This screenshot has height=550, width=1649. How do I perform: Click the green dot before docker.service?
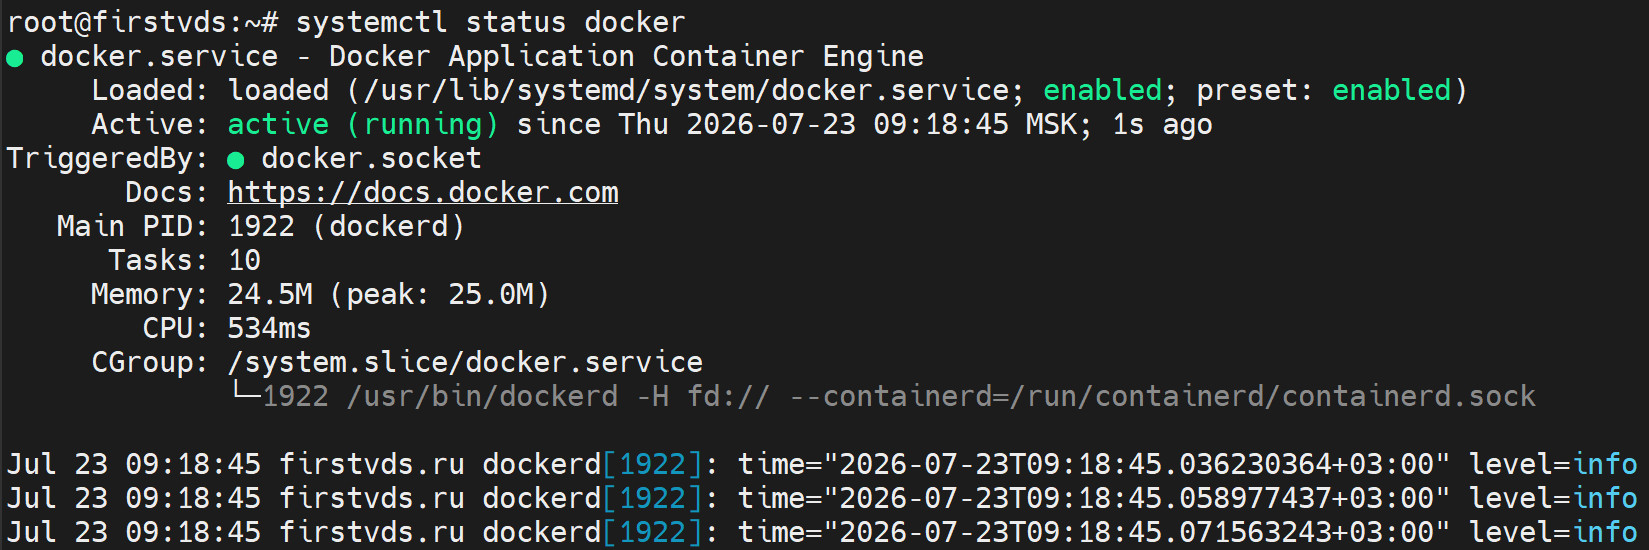15,58
